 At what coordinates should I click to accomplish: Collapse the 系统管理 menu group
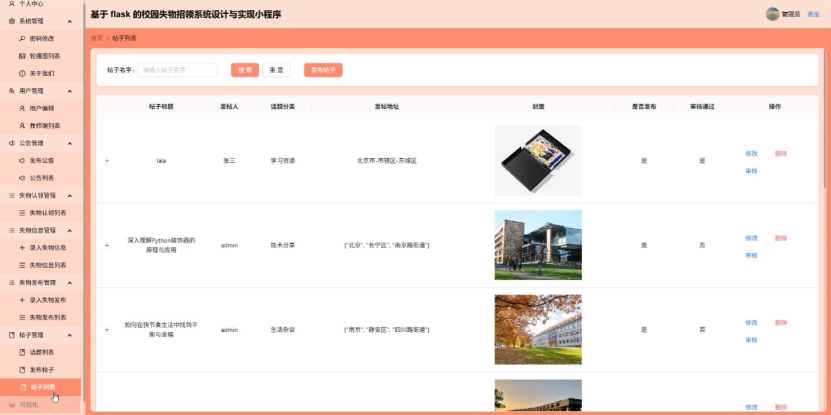pos(69,22)
